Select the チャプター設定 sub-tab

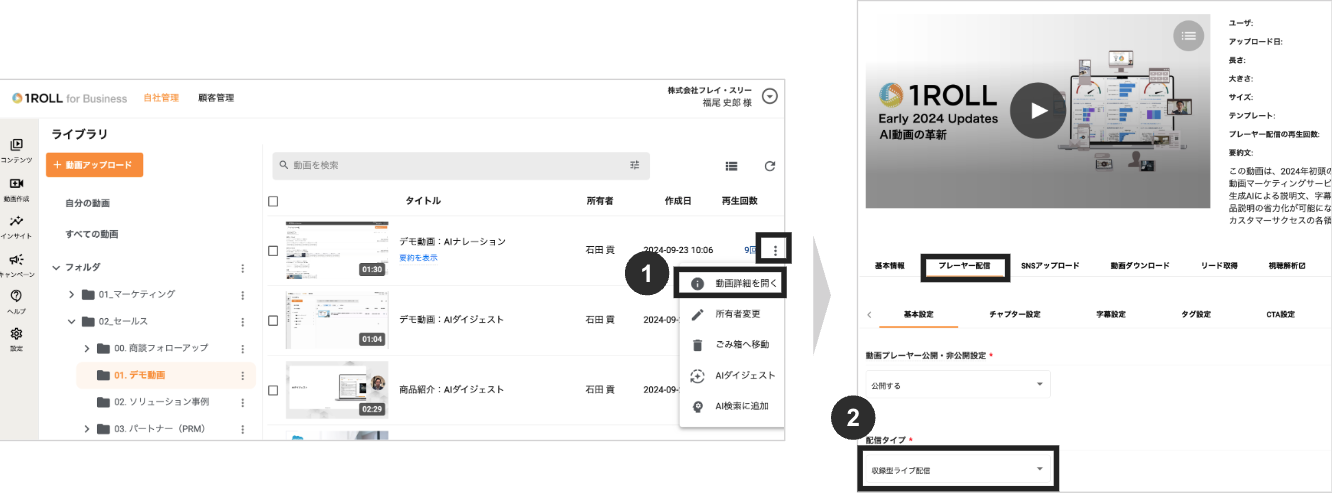(1014, 314)
